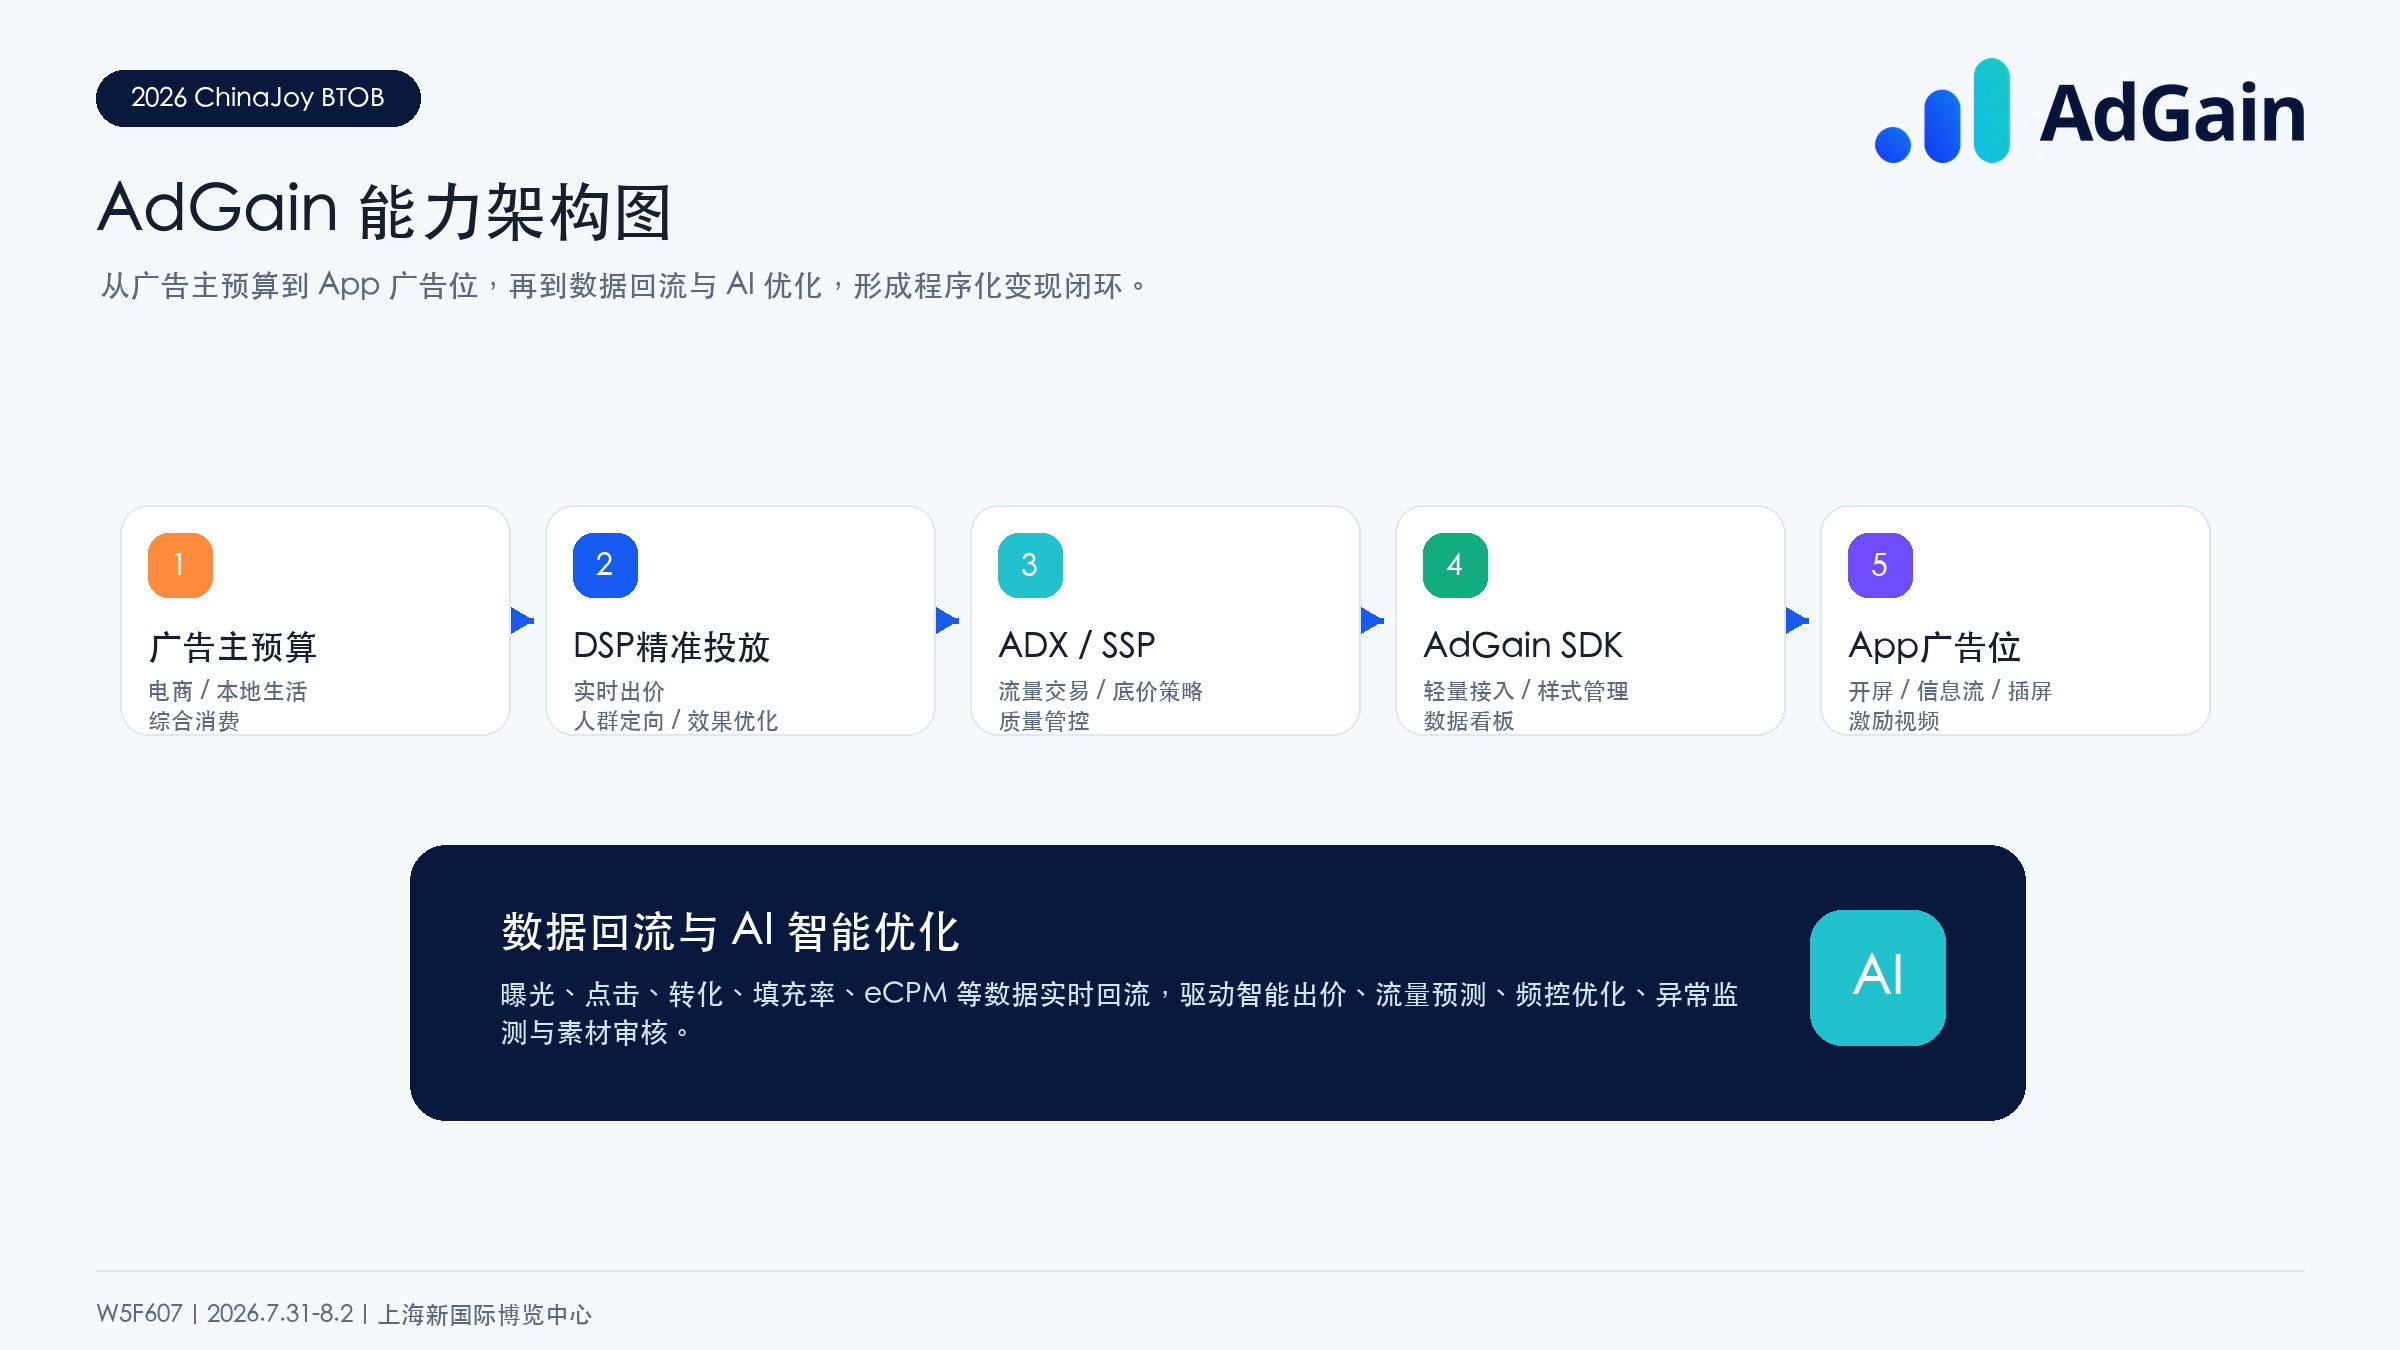
Task: Click the 人群定向 / 效果优化 text line
Action: (x=675, y=721)
